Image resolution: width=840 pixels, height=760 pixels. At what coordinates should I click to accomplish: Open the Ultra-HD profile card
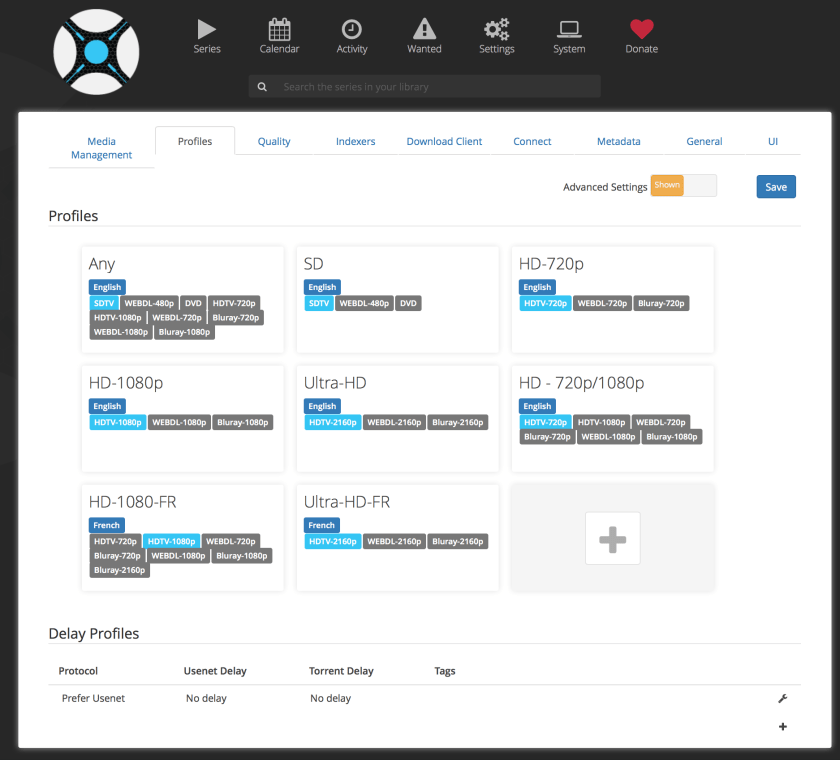[x=397, y=418]
